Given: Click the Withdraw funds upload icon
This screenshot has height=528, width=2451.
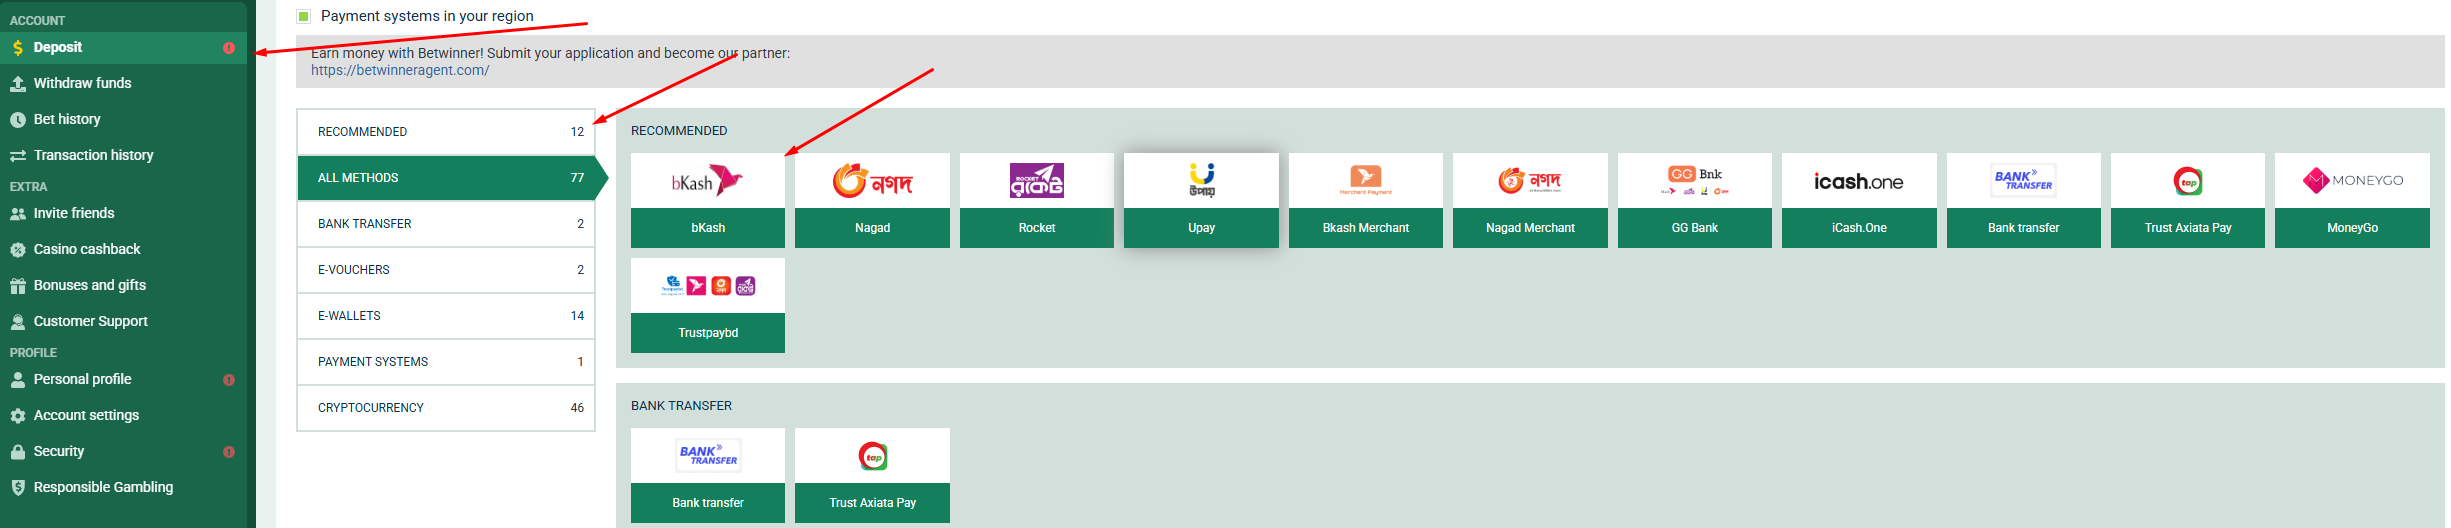Looking at the screenshot, I should point(18,84).
